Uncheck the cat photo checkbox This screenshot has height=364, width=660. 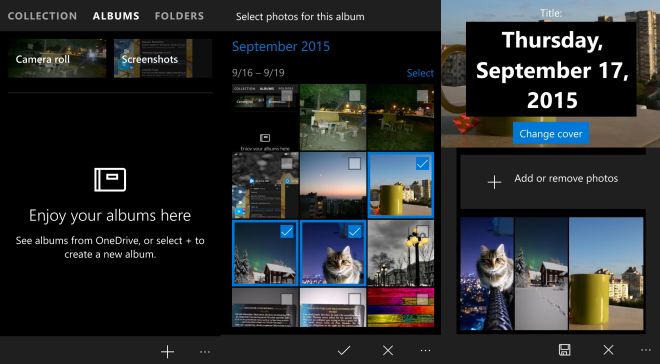click(354, 231)
